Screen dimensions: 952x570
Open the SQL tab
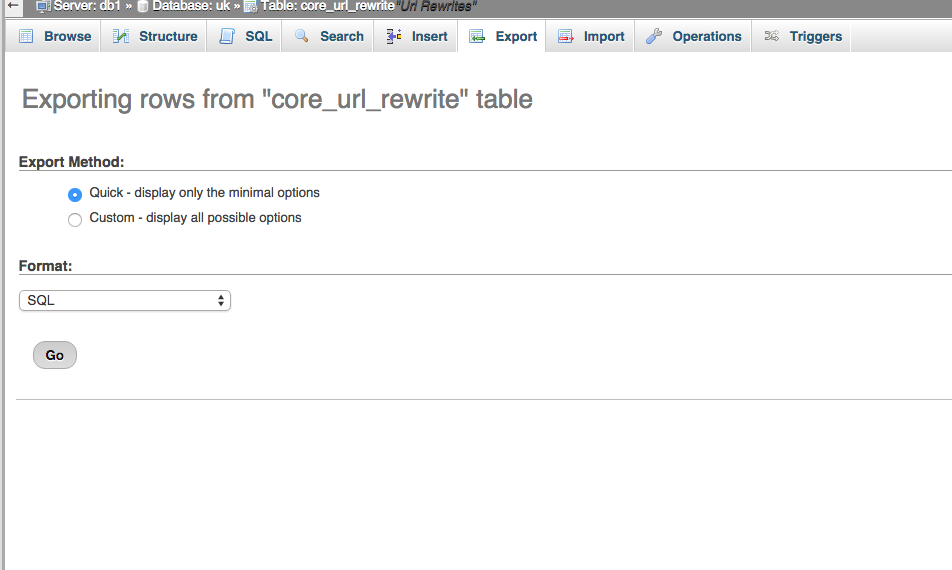[244, 36]
